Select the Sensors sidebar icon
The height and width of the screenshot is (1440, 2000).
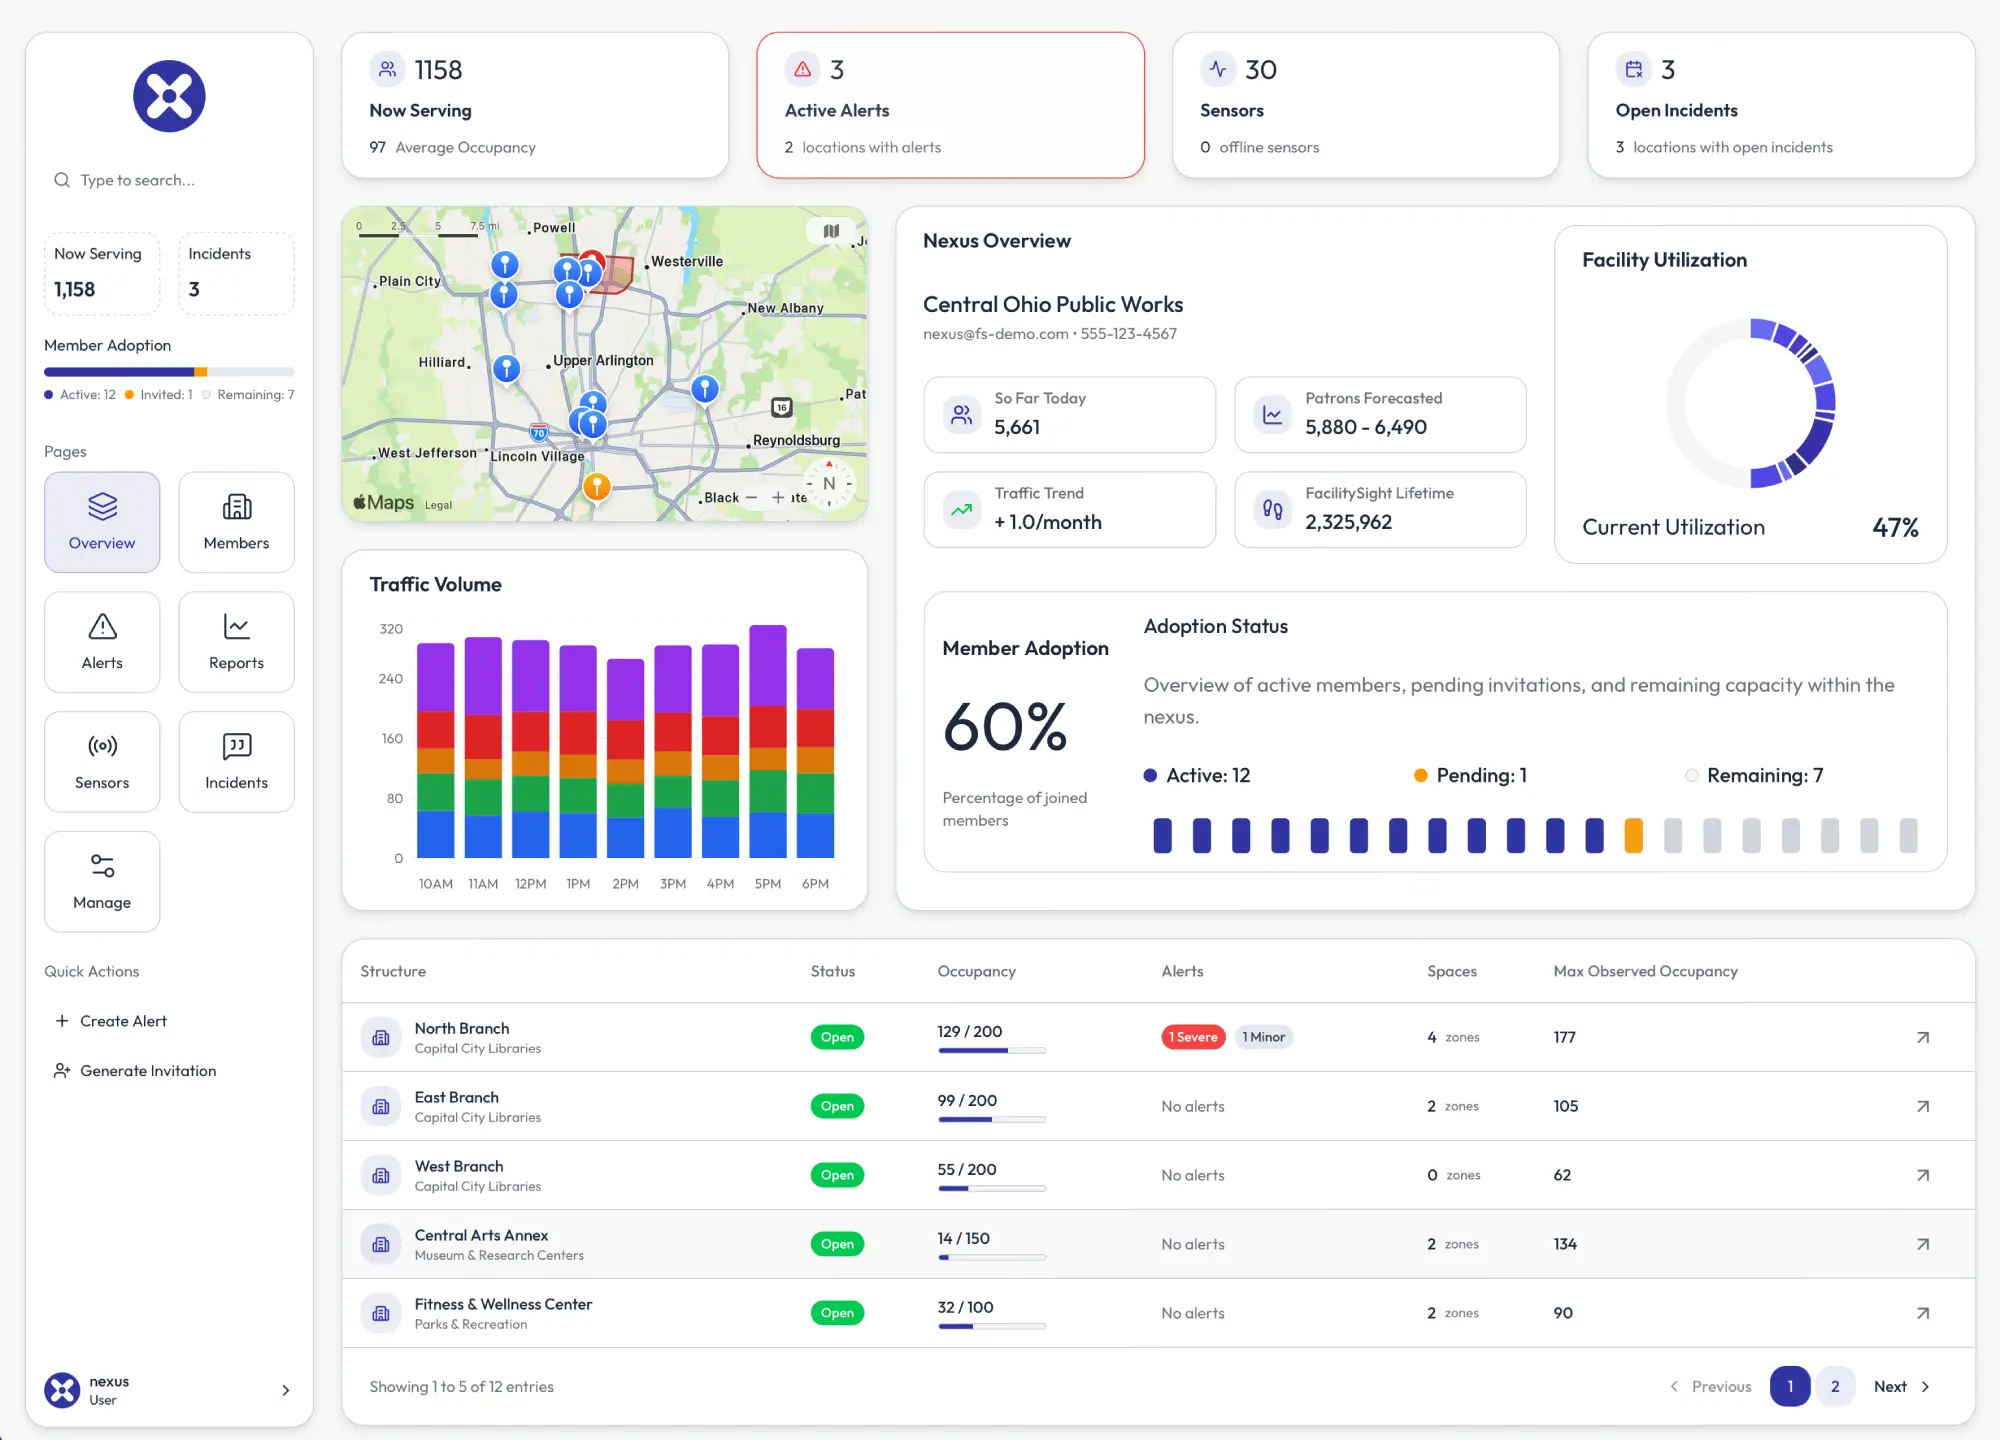point(101,746)
